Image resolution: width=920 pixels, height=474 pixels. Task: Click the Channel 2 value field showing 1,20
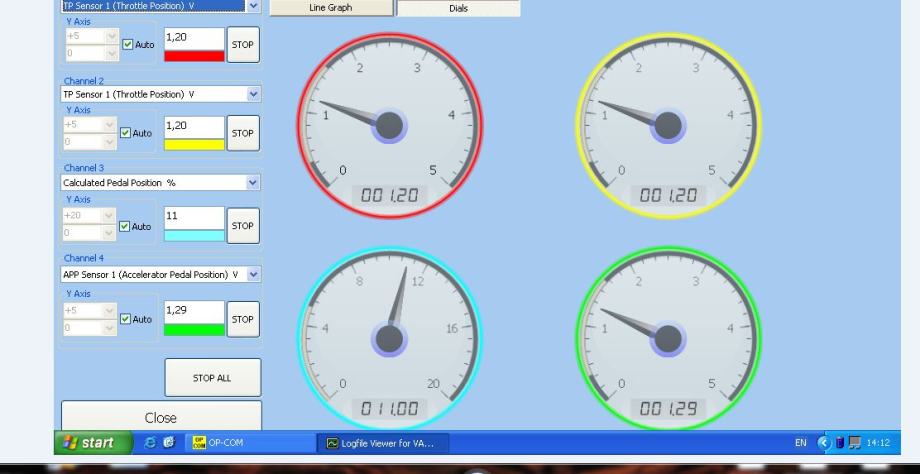(194, 127)
